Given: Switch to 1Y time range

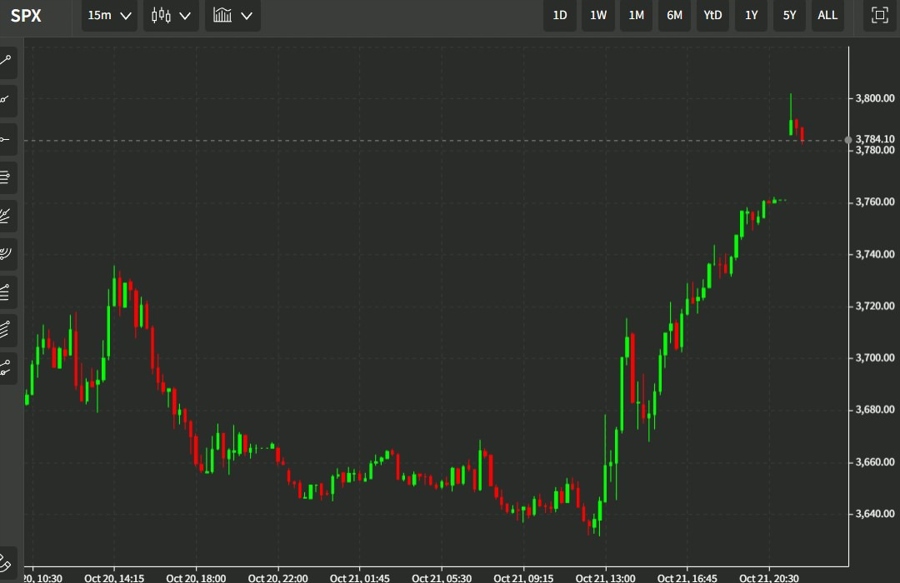Looking at the screenshot, I should point(751,15).
